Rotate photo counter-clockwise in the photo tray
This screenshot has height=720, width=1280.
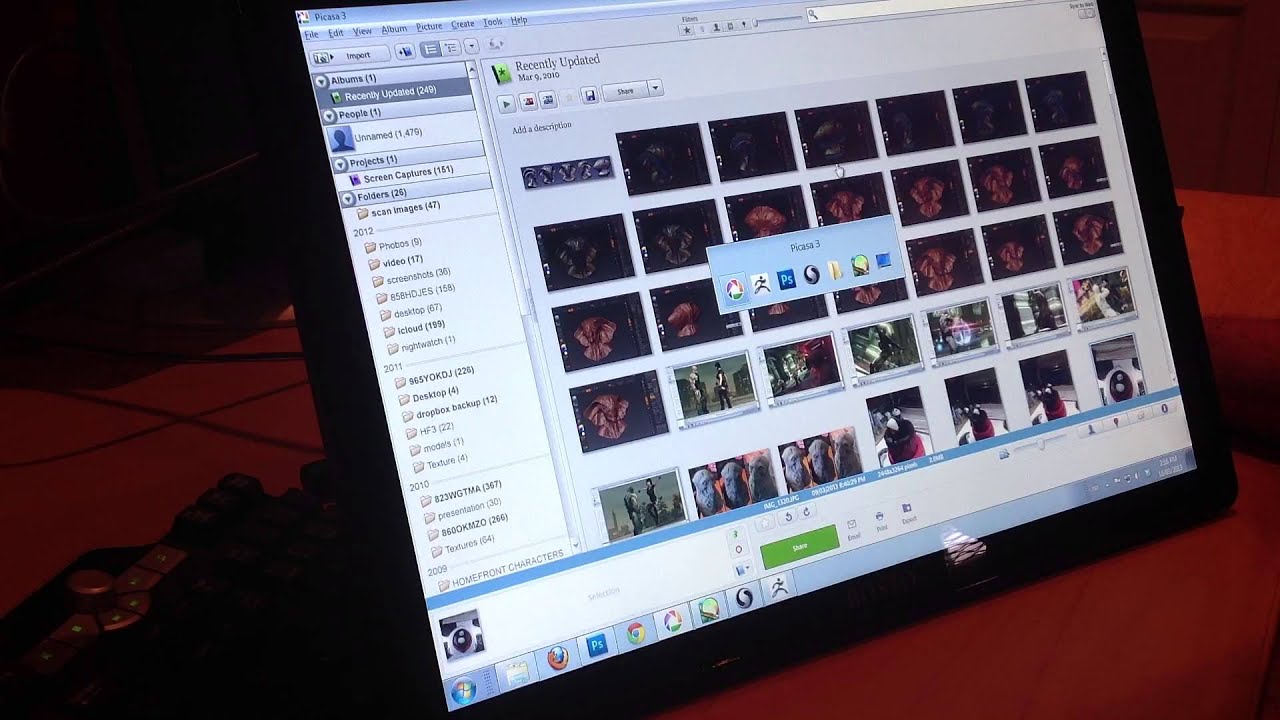788,517
